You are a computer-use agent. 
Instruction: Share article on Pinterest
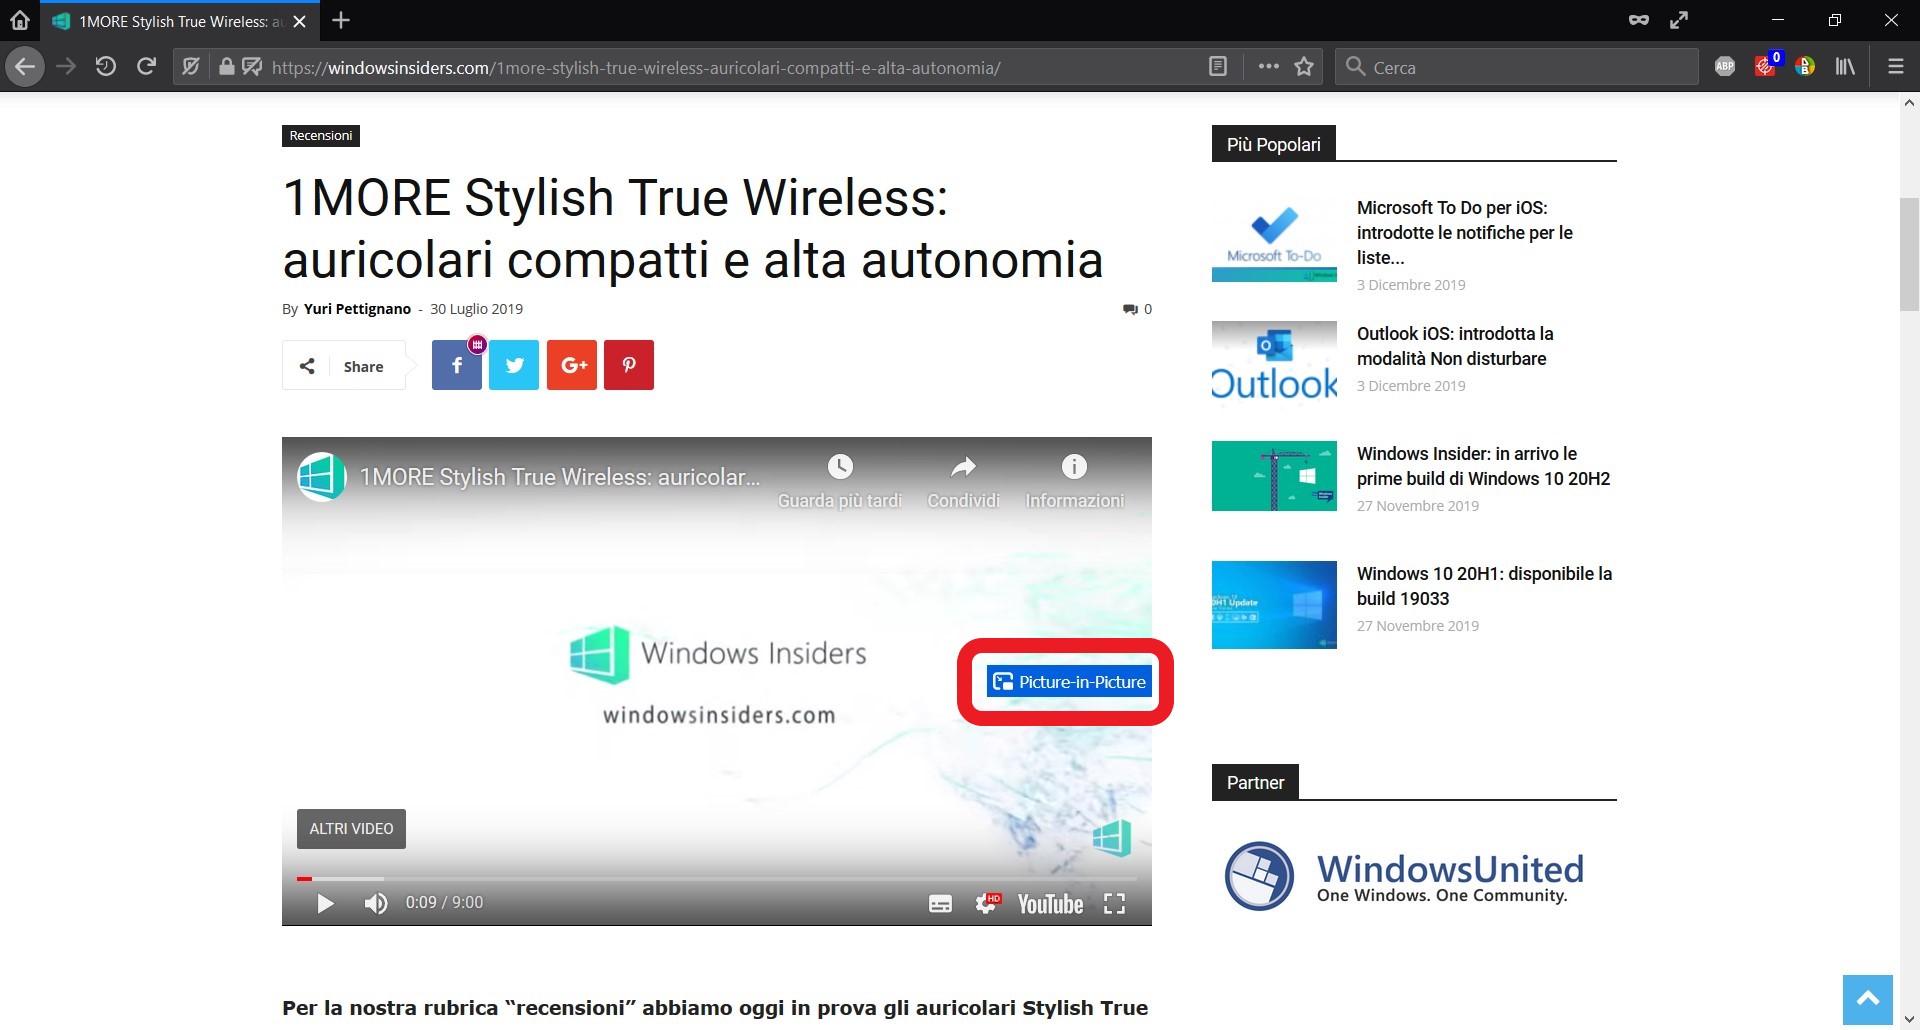629,365
